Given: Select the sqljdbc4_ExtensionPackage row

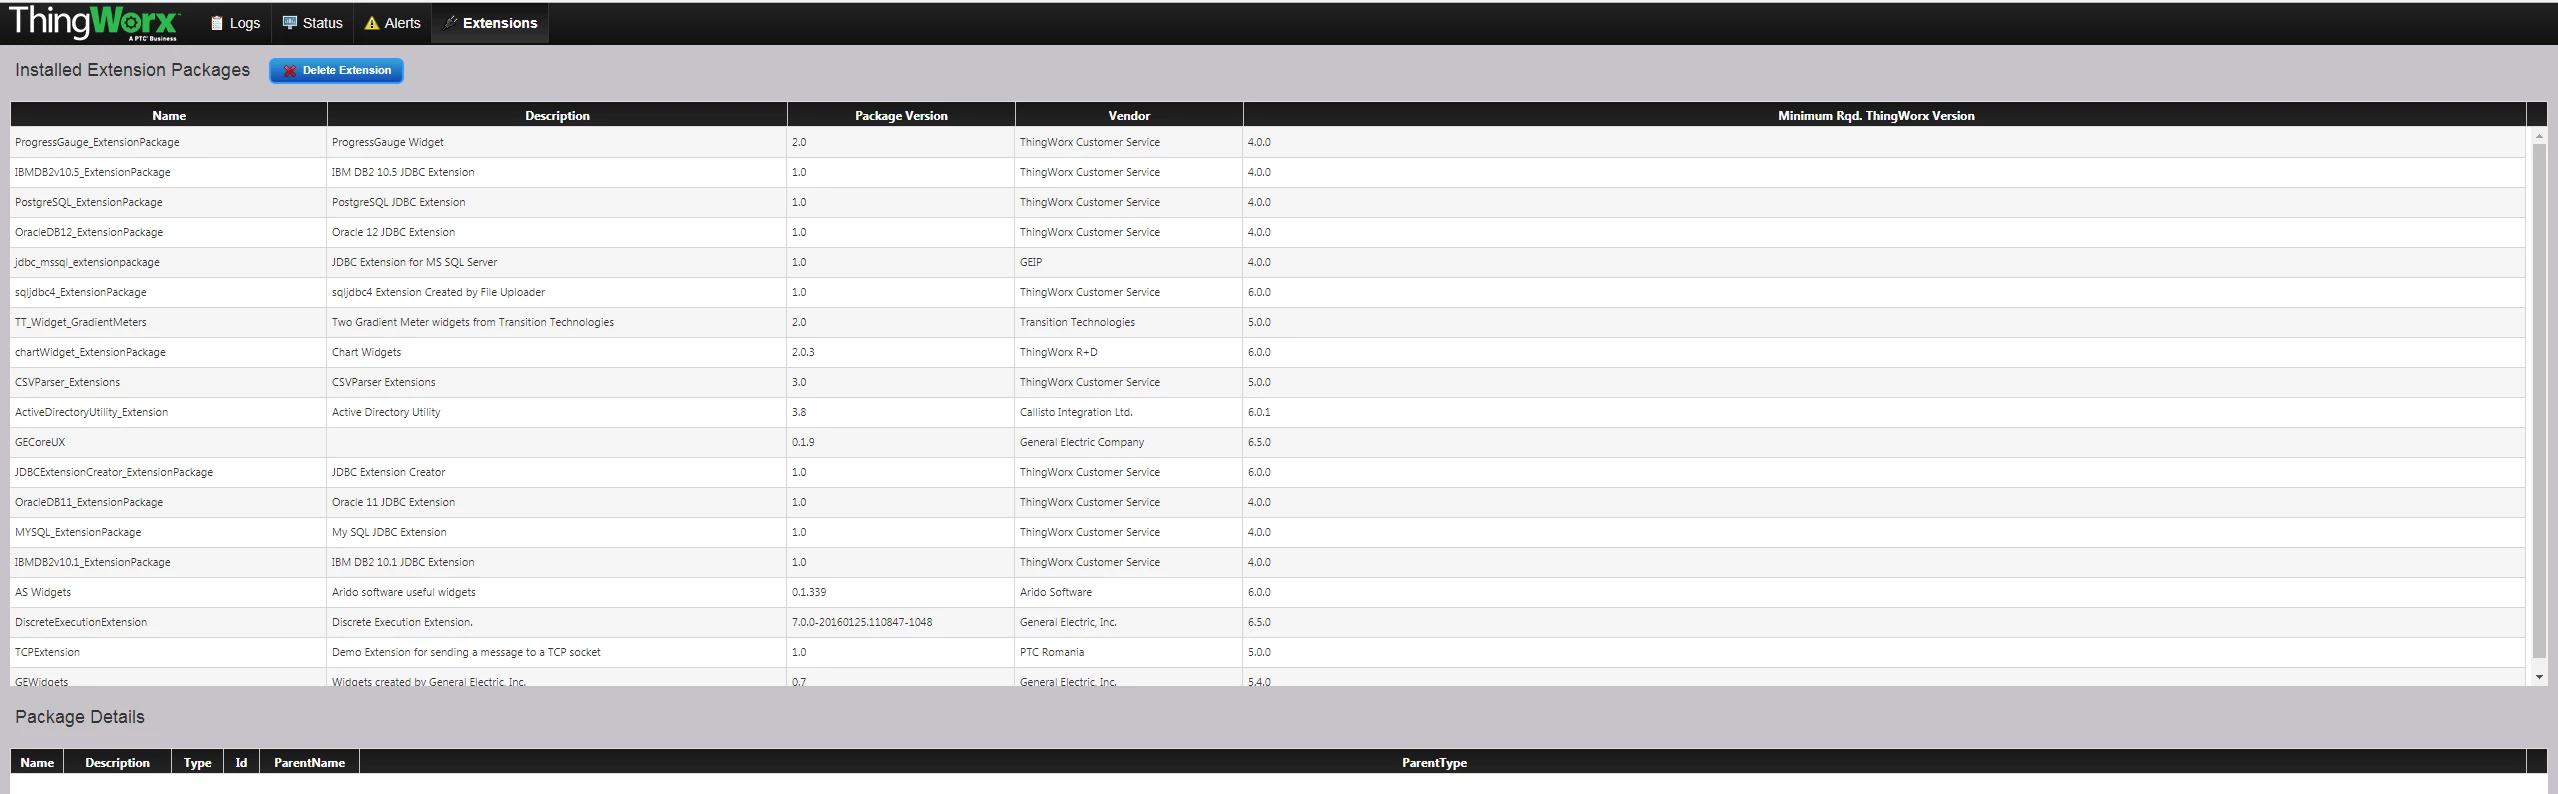Looking at the screenshot, I should tap(1268, 292).
